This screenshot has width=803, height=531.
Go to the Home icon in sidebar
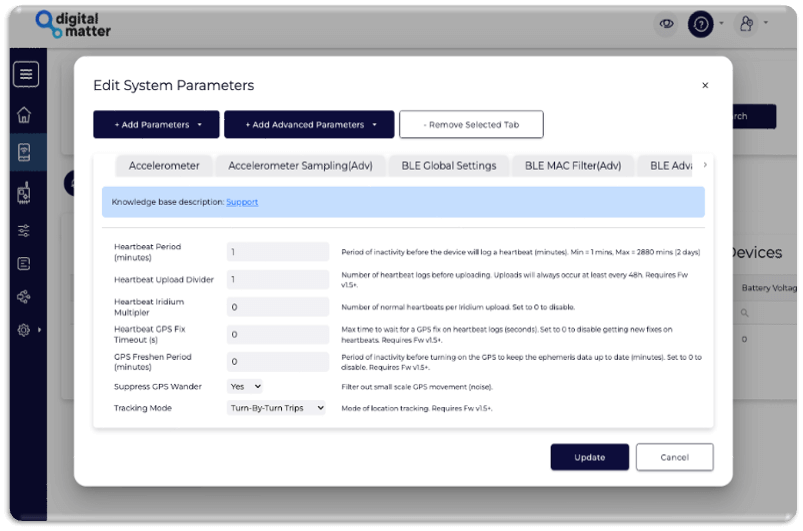click(x=25, y=114)
